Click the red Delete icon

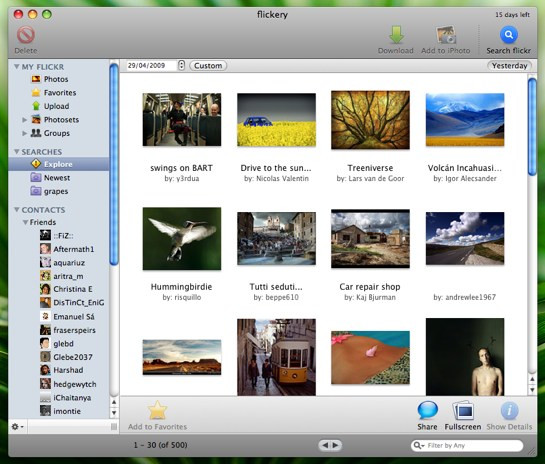coord(26,35)
